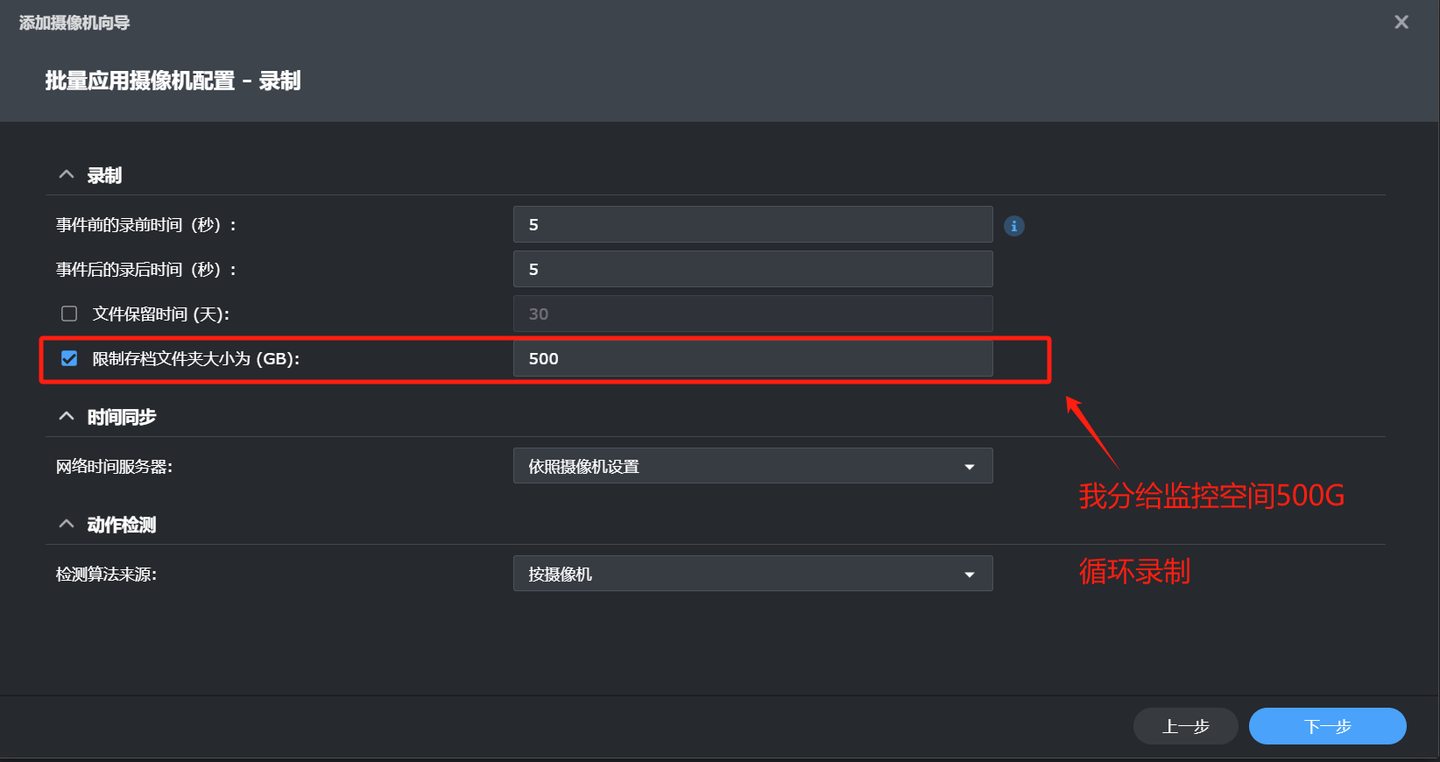This screenshot has width=1440, height=762.
Task: Focus the 事件前的录前时间 input field
Action: [x=752, y=225]
